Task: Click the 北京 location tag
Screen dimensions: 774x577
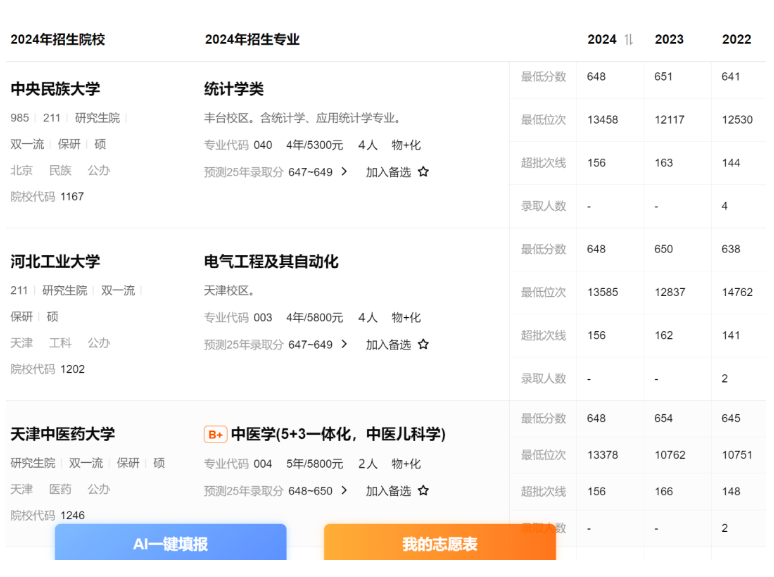Action: [22, 171]
